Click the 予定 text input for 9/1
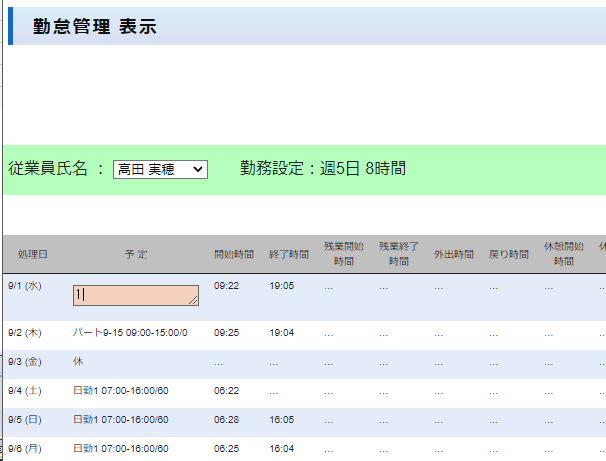606x461 pixels. [x=134, y=295]
